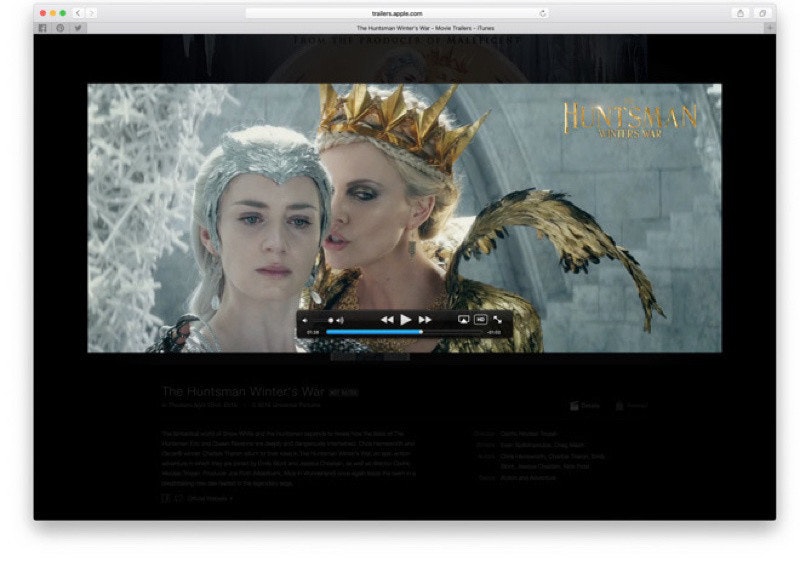Viewport: 800px width, 567px height.
Task: Fast-forward the trailer video
Action: [x=424, y=320]
